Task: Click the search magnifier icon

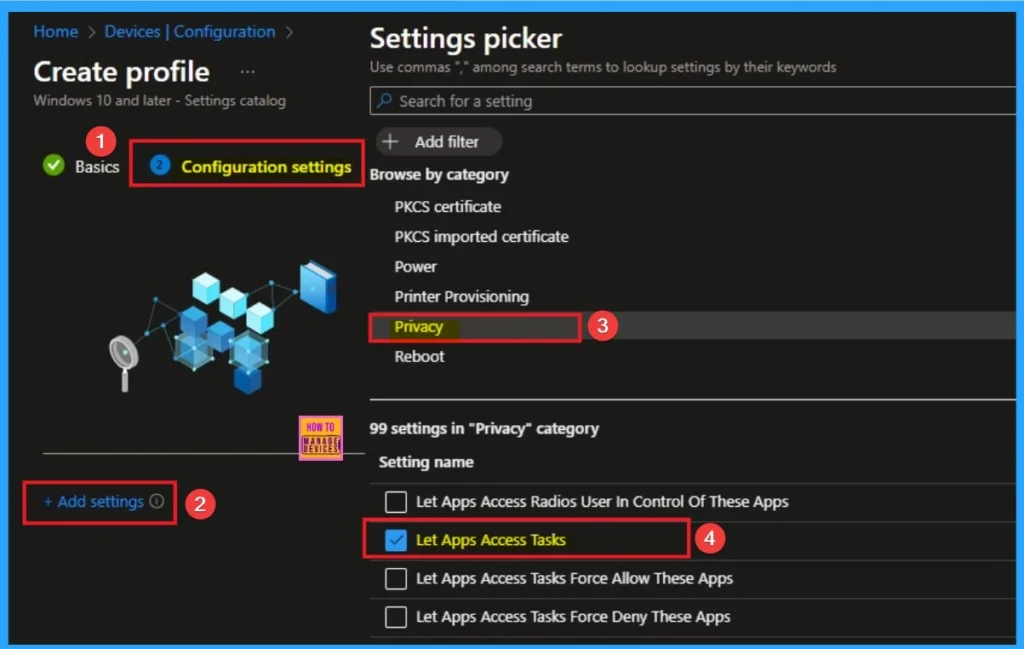Action: coord(384,101)
